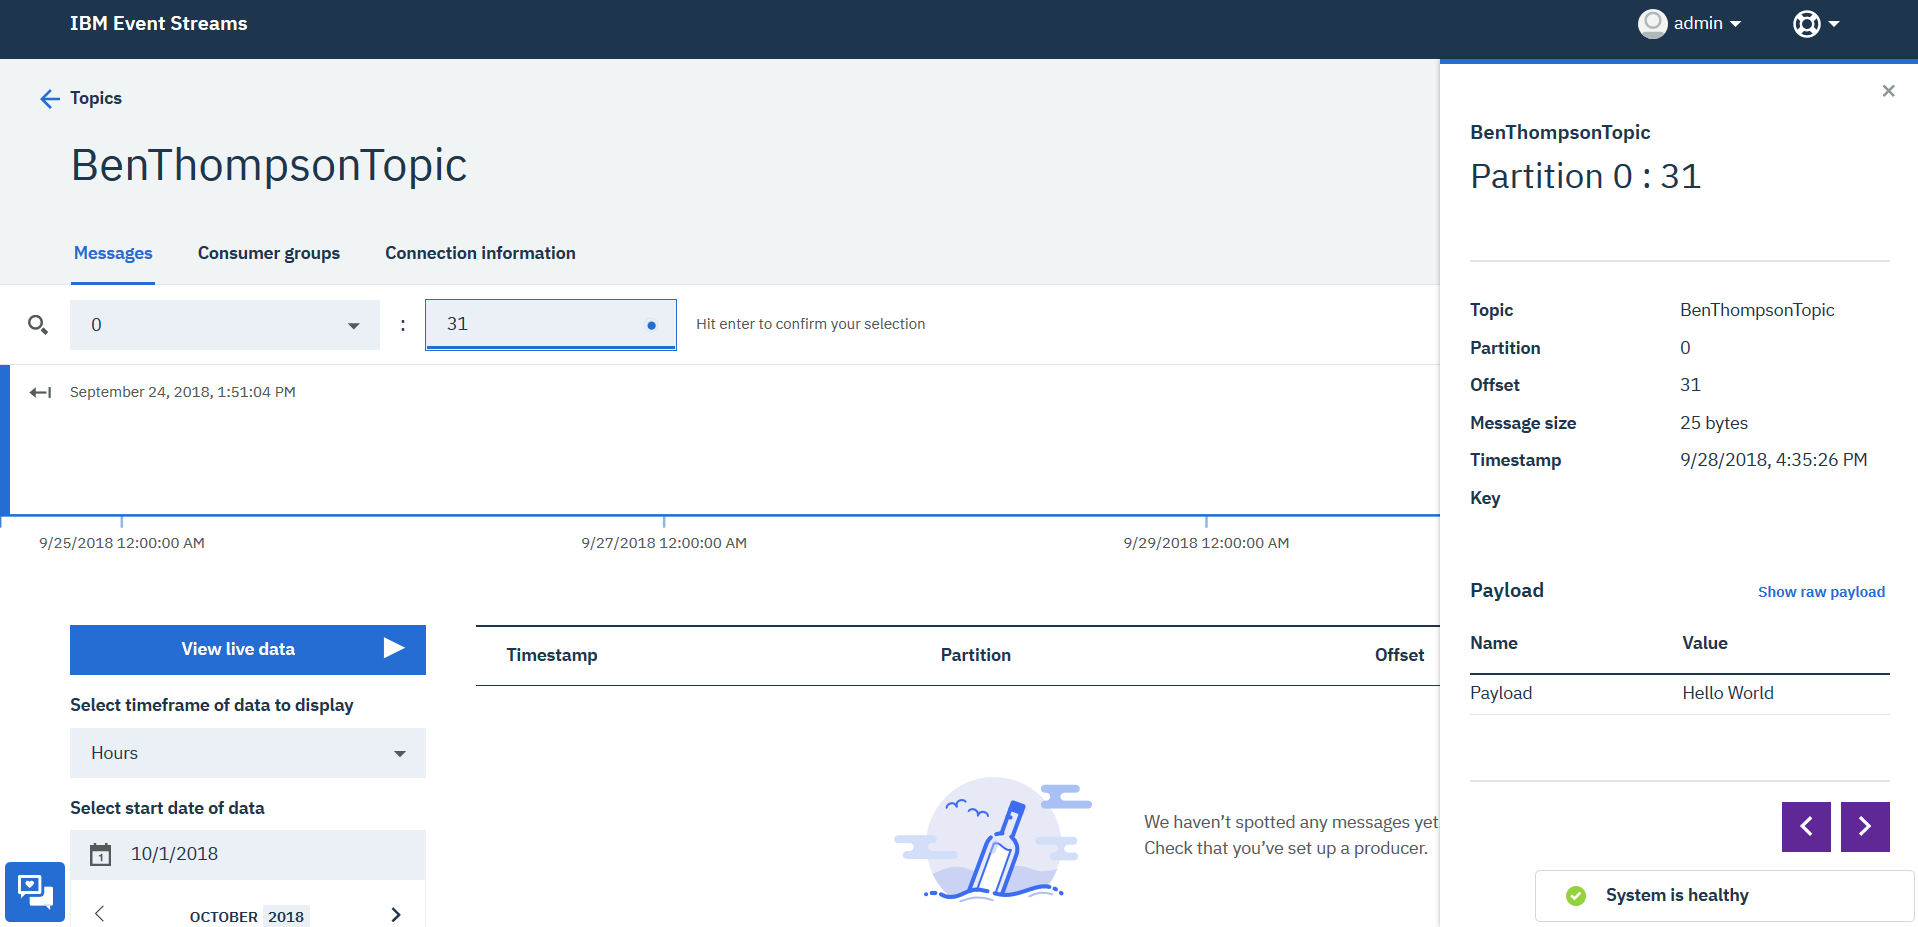
Task: Click the 9/27/2018 timeline marker
Action: [664, 543]
